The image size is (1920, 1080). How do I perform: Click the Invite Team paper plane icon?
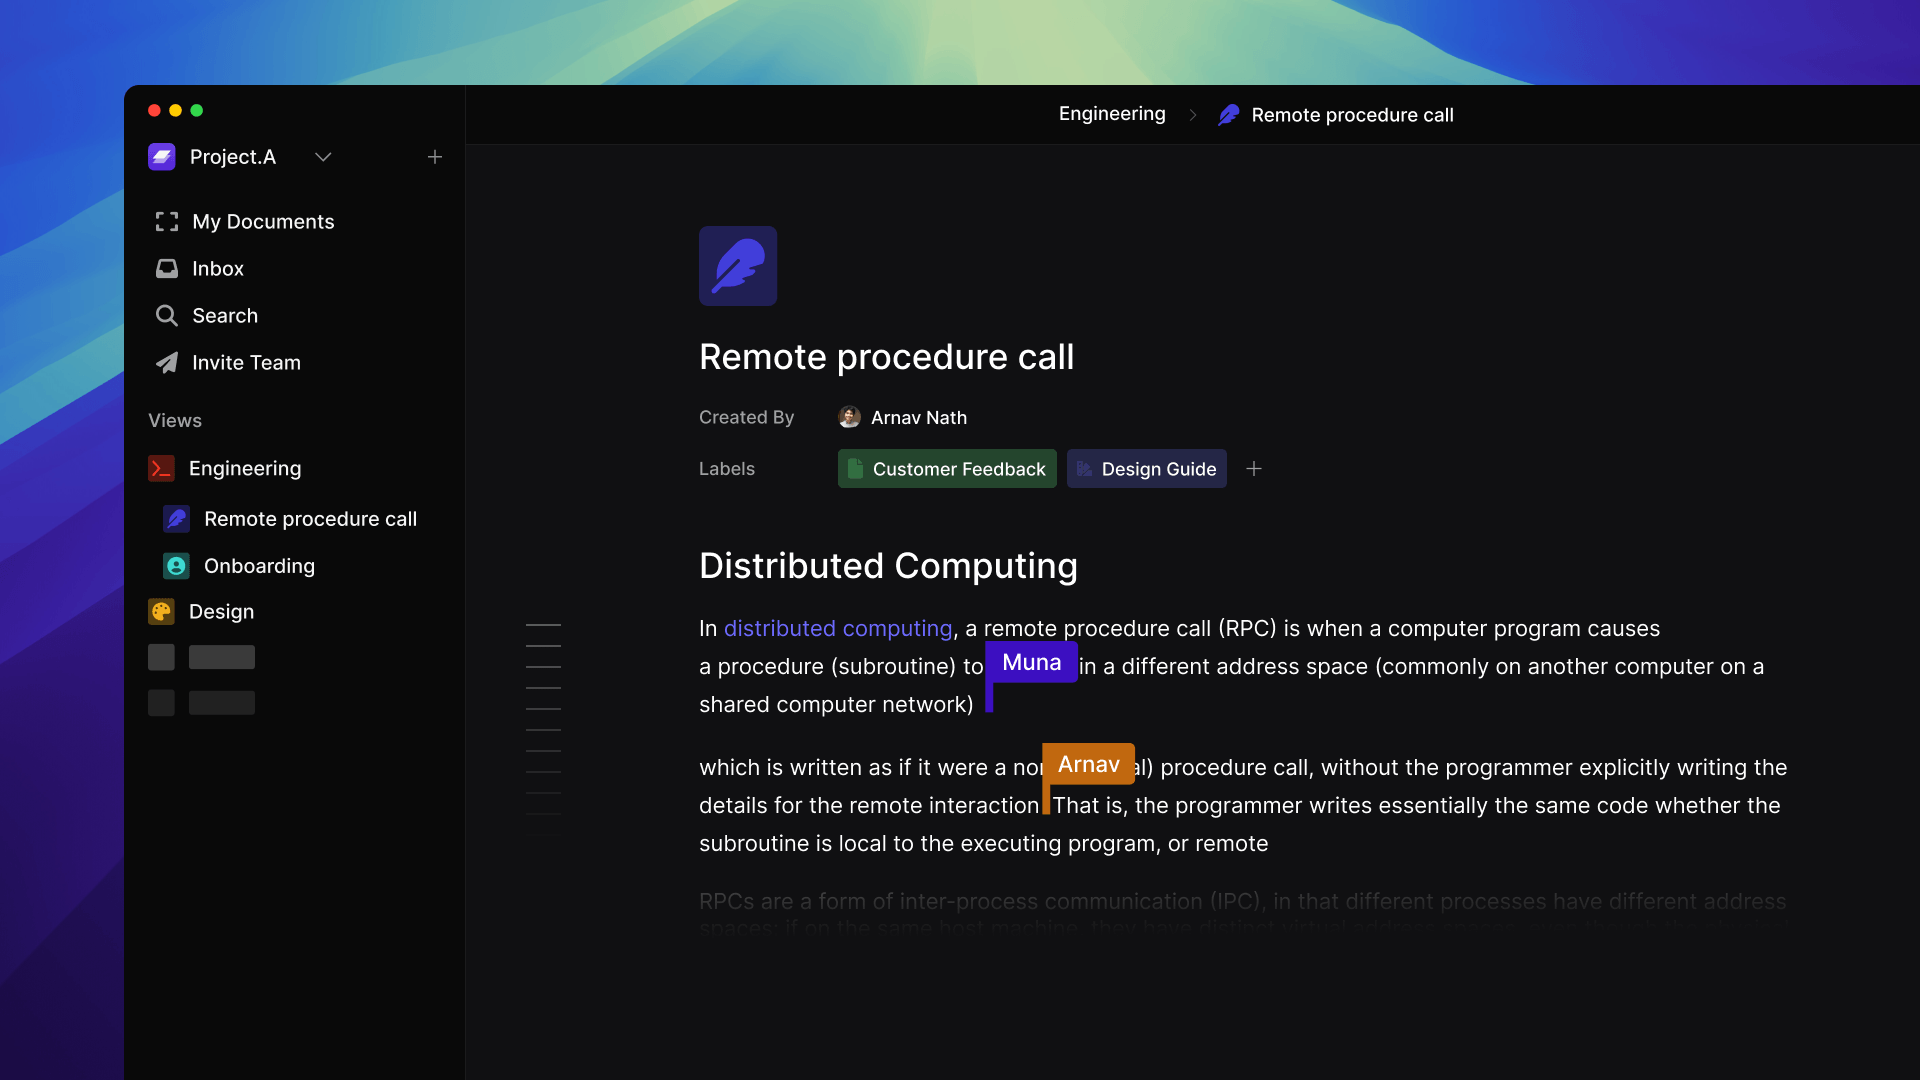[167, 363]
